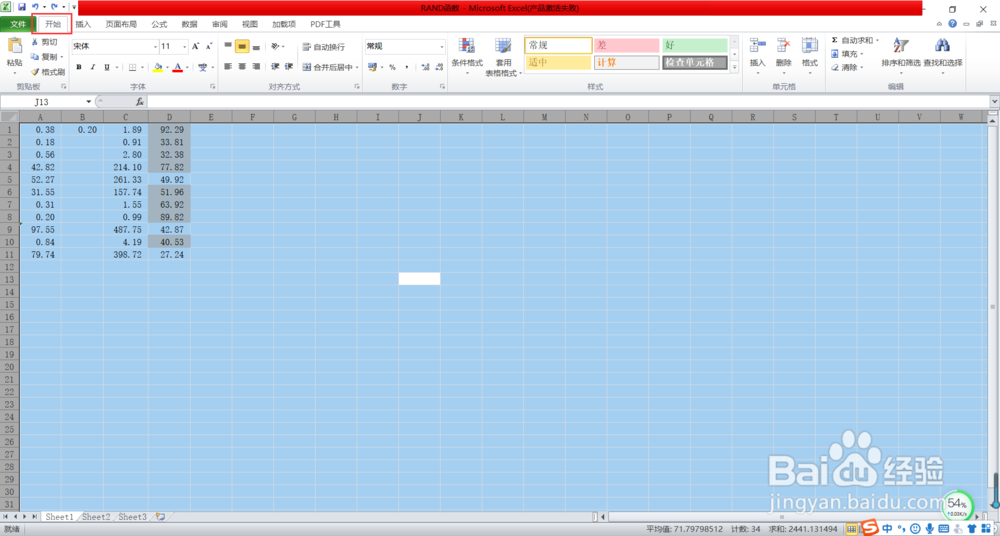The height and width of the screenshot is (536, 1000).
Task: Open the 常规 number format dropdown
Action: click(442, 47)
